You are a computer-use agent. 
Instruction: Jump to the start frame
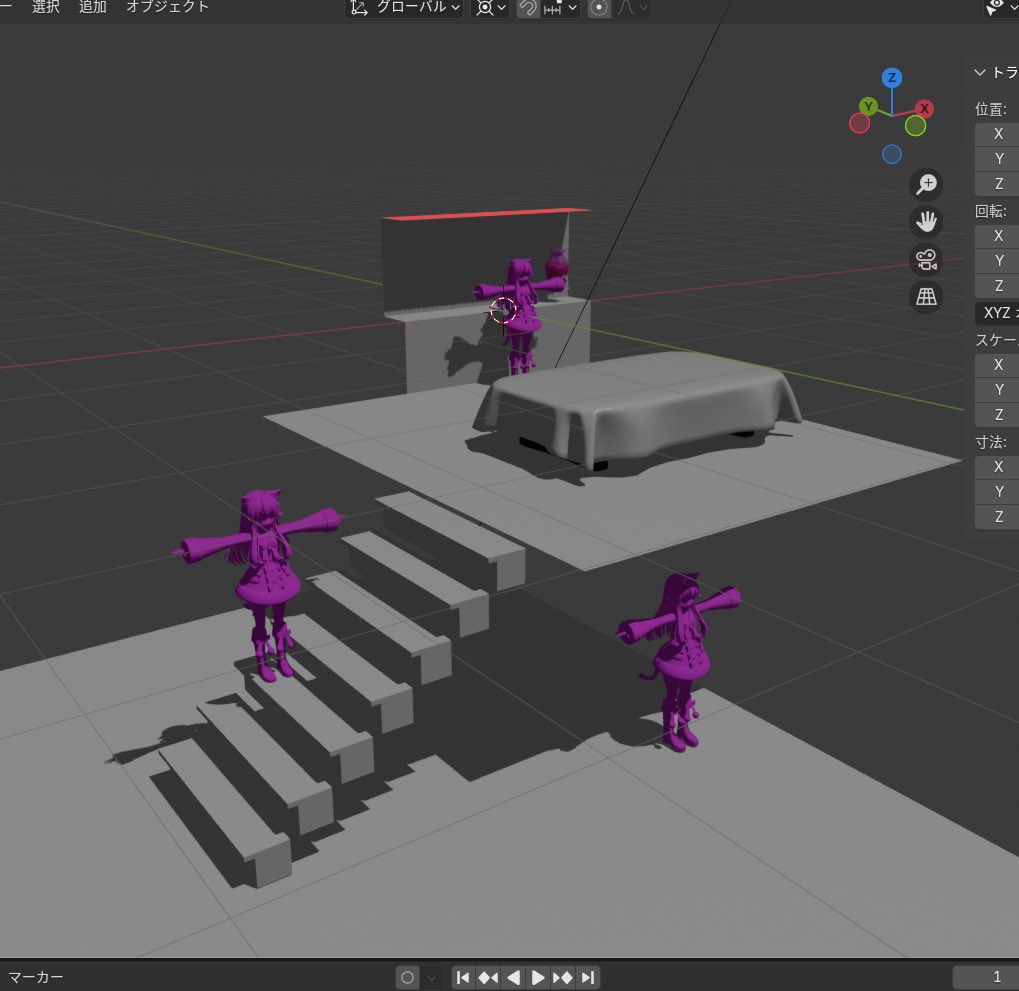pyautogui.click(x=463, y=977)
